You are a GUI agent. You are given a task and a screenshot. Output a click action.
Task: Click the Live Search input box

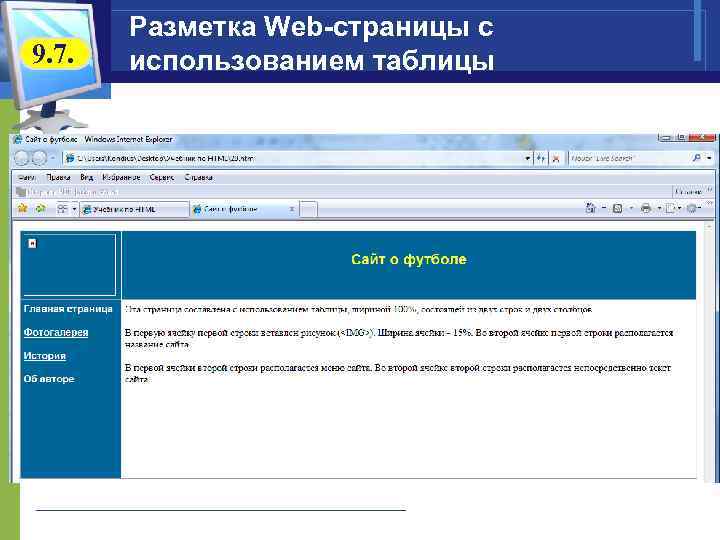(629, 158)
